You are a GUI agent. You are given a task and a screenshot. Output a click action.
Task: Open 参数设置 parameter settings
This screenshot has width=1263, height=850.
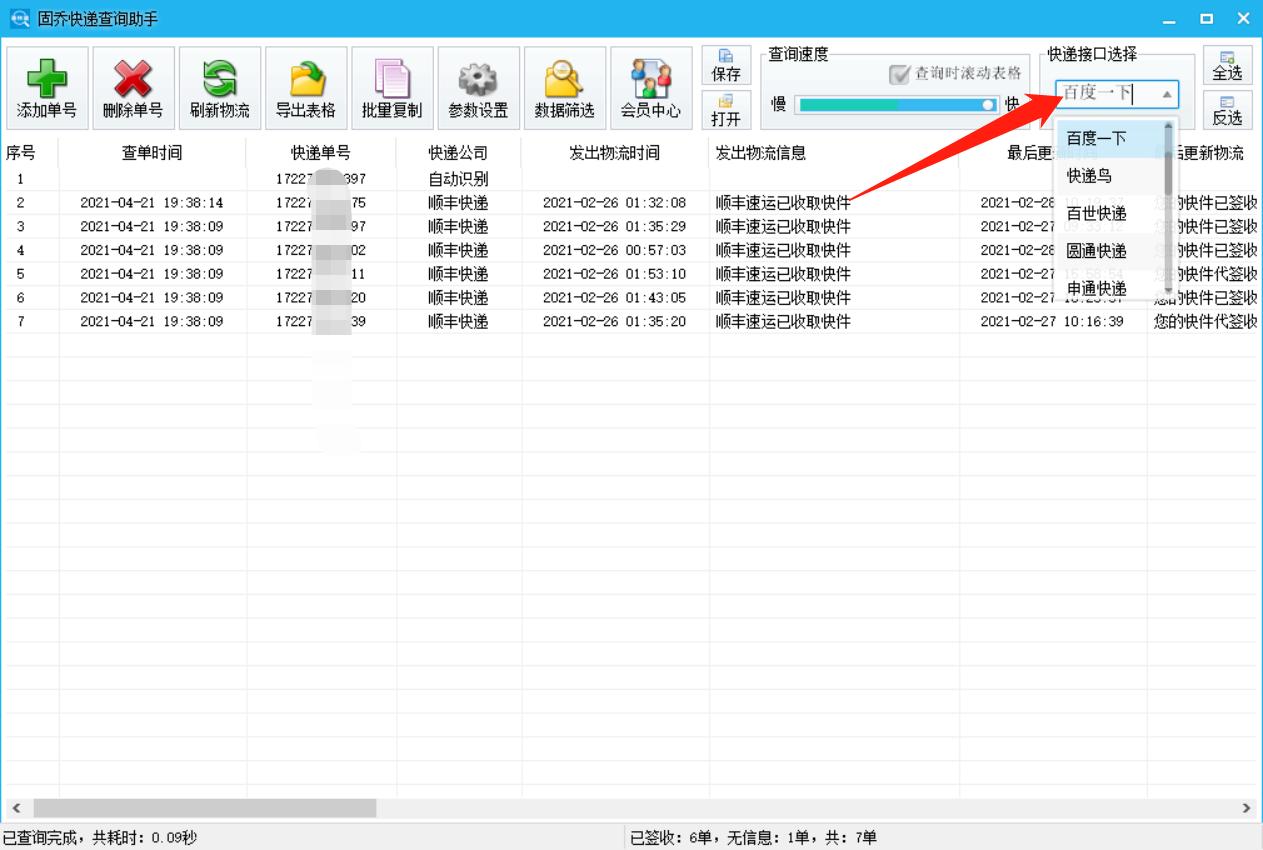(478, 88)
